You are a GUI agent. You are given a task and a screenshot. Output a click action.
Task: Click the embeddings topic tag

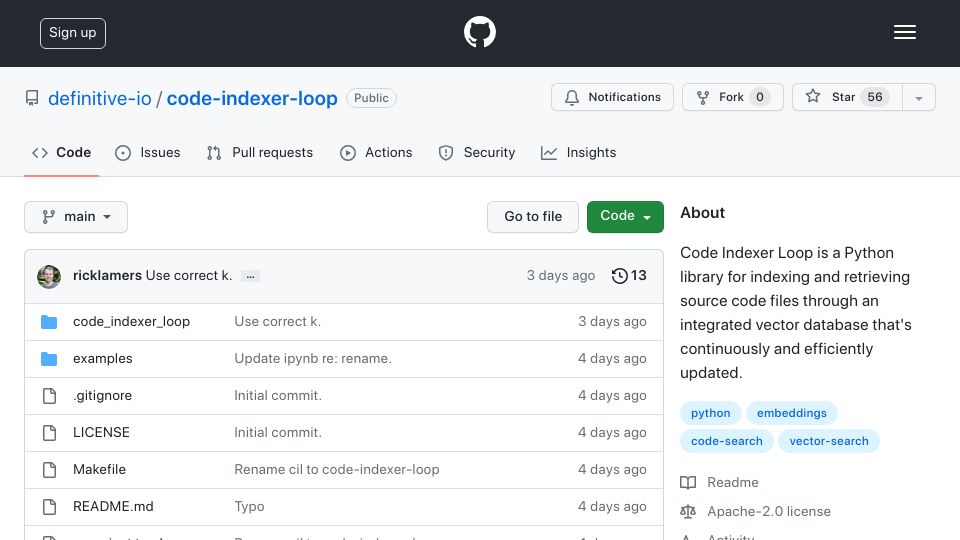(x=792, y=413)
